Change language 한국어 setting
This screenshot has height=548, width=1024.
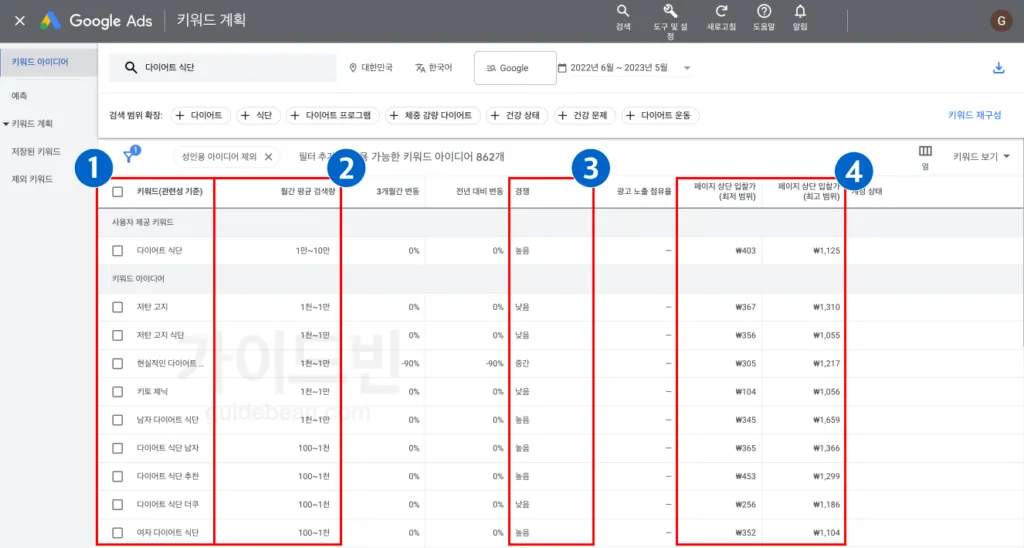(434, 68)
